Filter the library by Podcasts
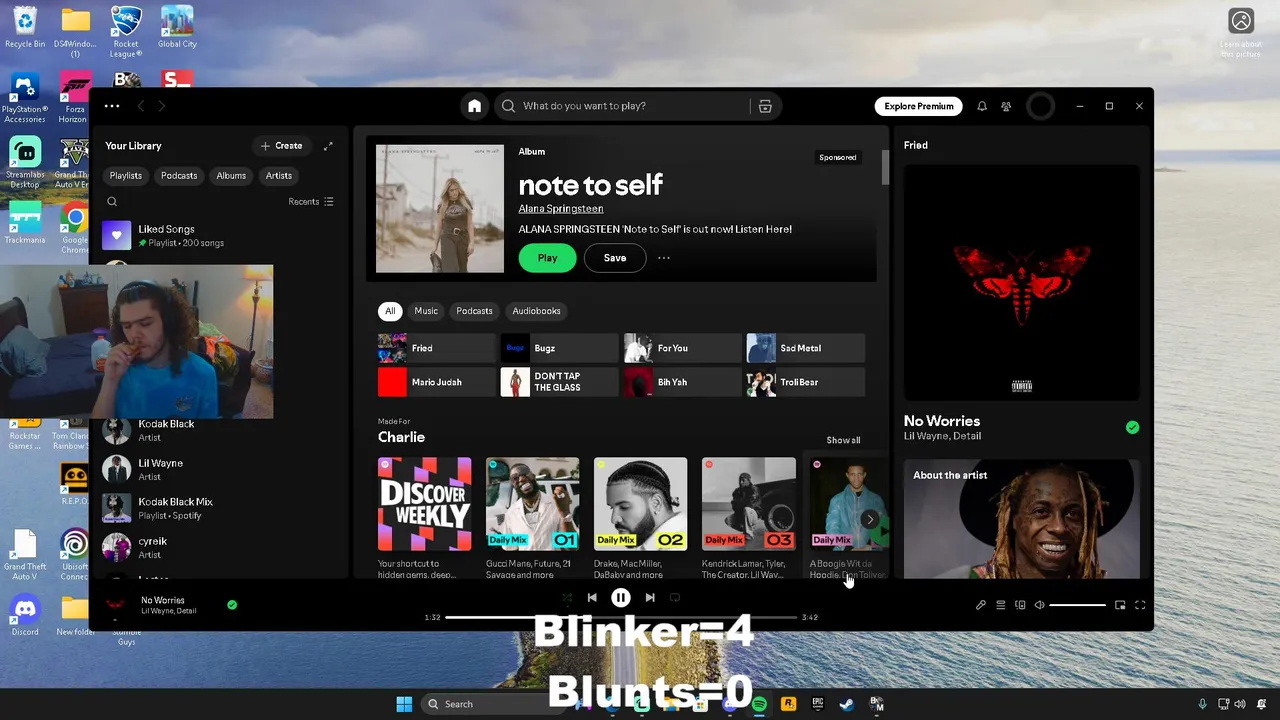This screenshot has width=1280, height=720. (x=179, y=176)
